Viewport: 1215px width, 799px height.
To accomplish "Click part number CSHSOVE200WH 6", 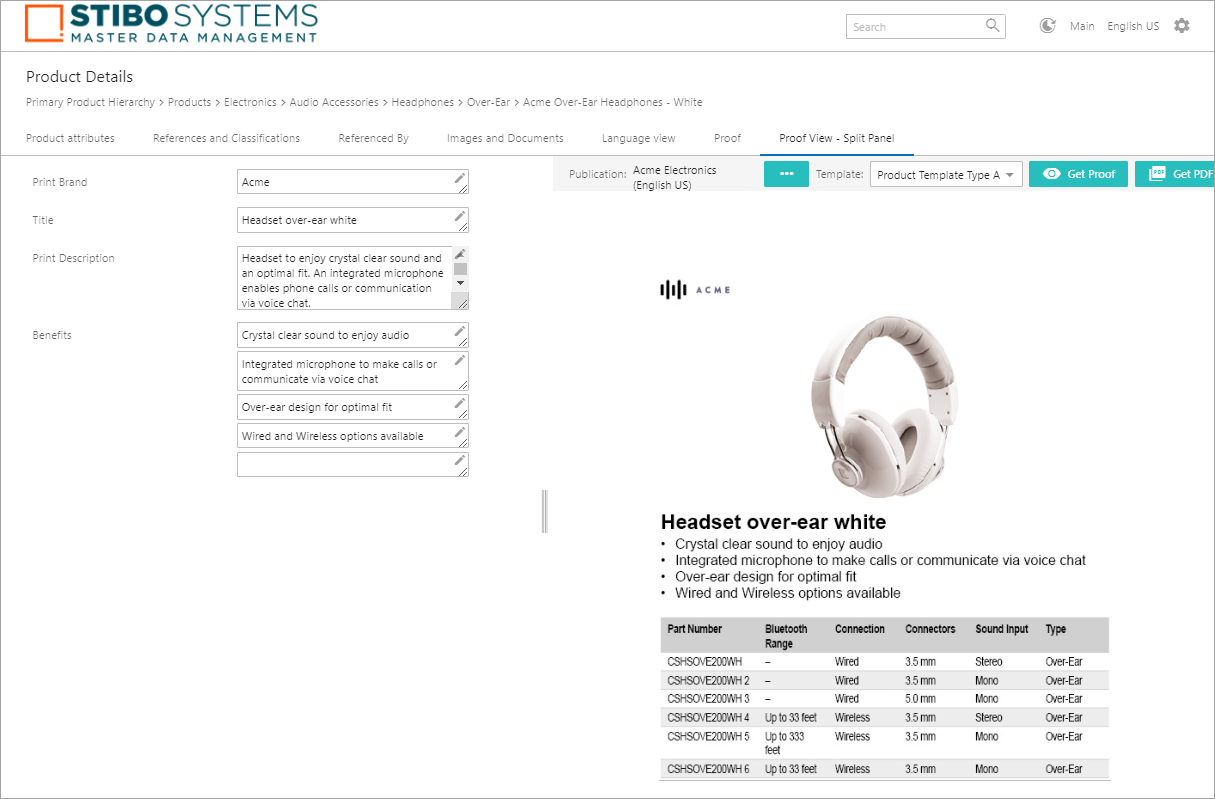I will 708,769.
